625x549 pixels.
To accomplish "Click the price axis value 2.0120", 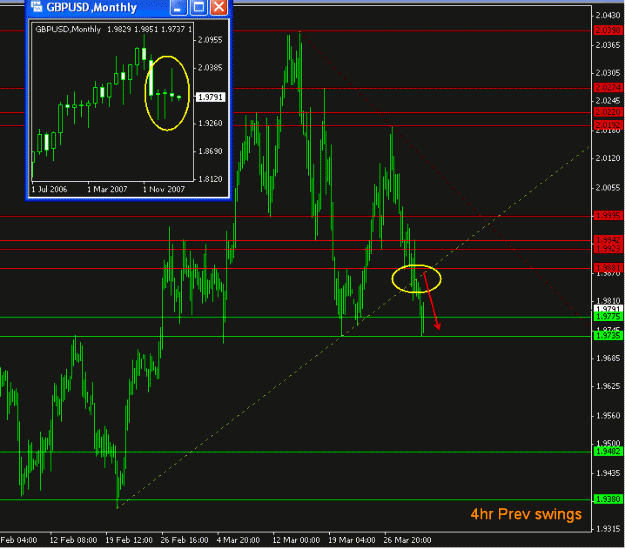I will point(608,158).
